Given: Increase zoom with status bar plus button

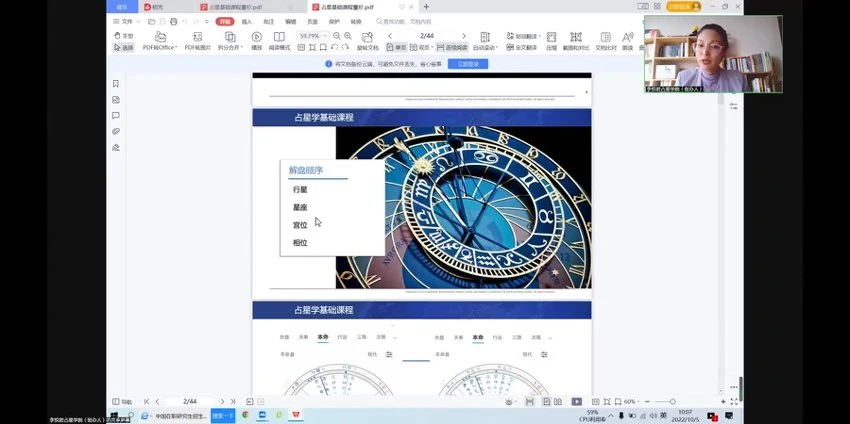Looking at the screenshot, I should click(x=723, y=402).
